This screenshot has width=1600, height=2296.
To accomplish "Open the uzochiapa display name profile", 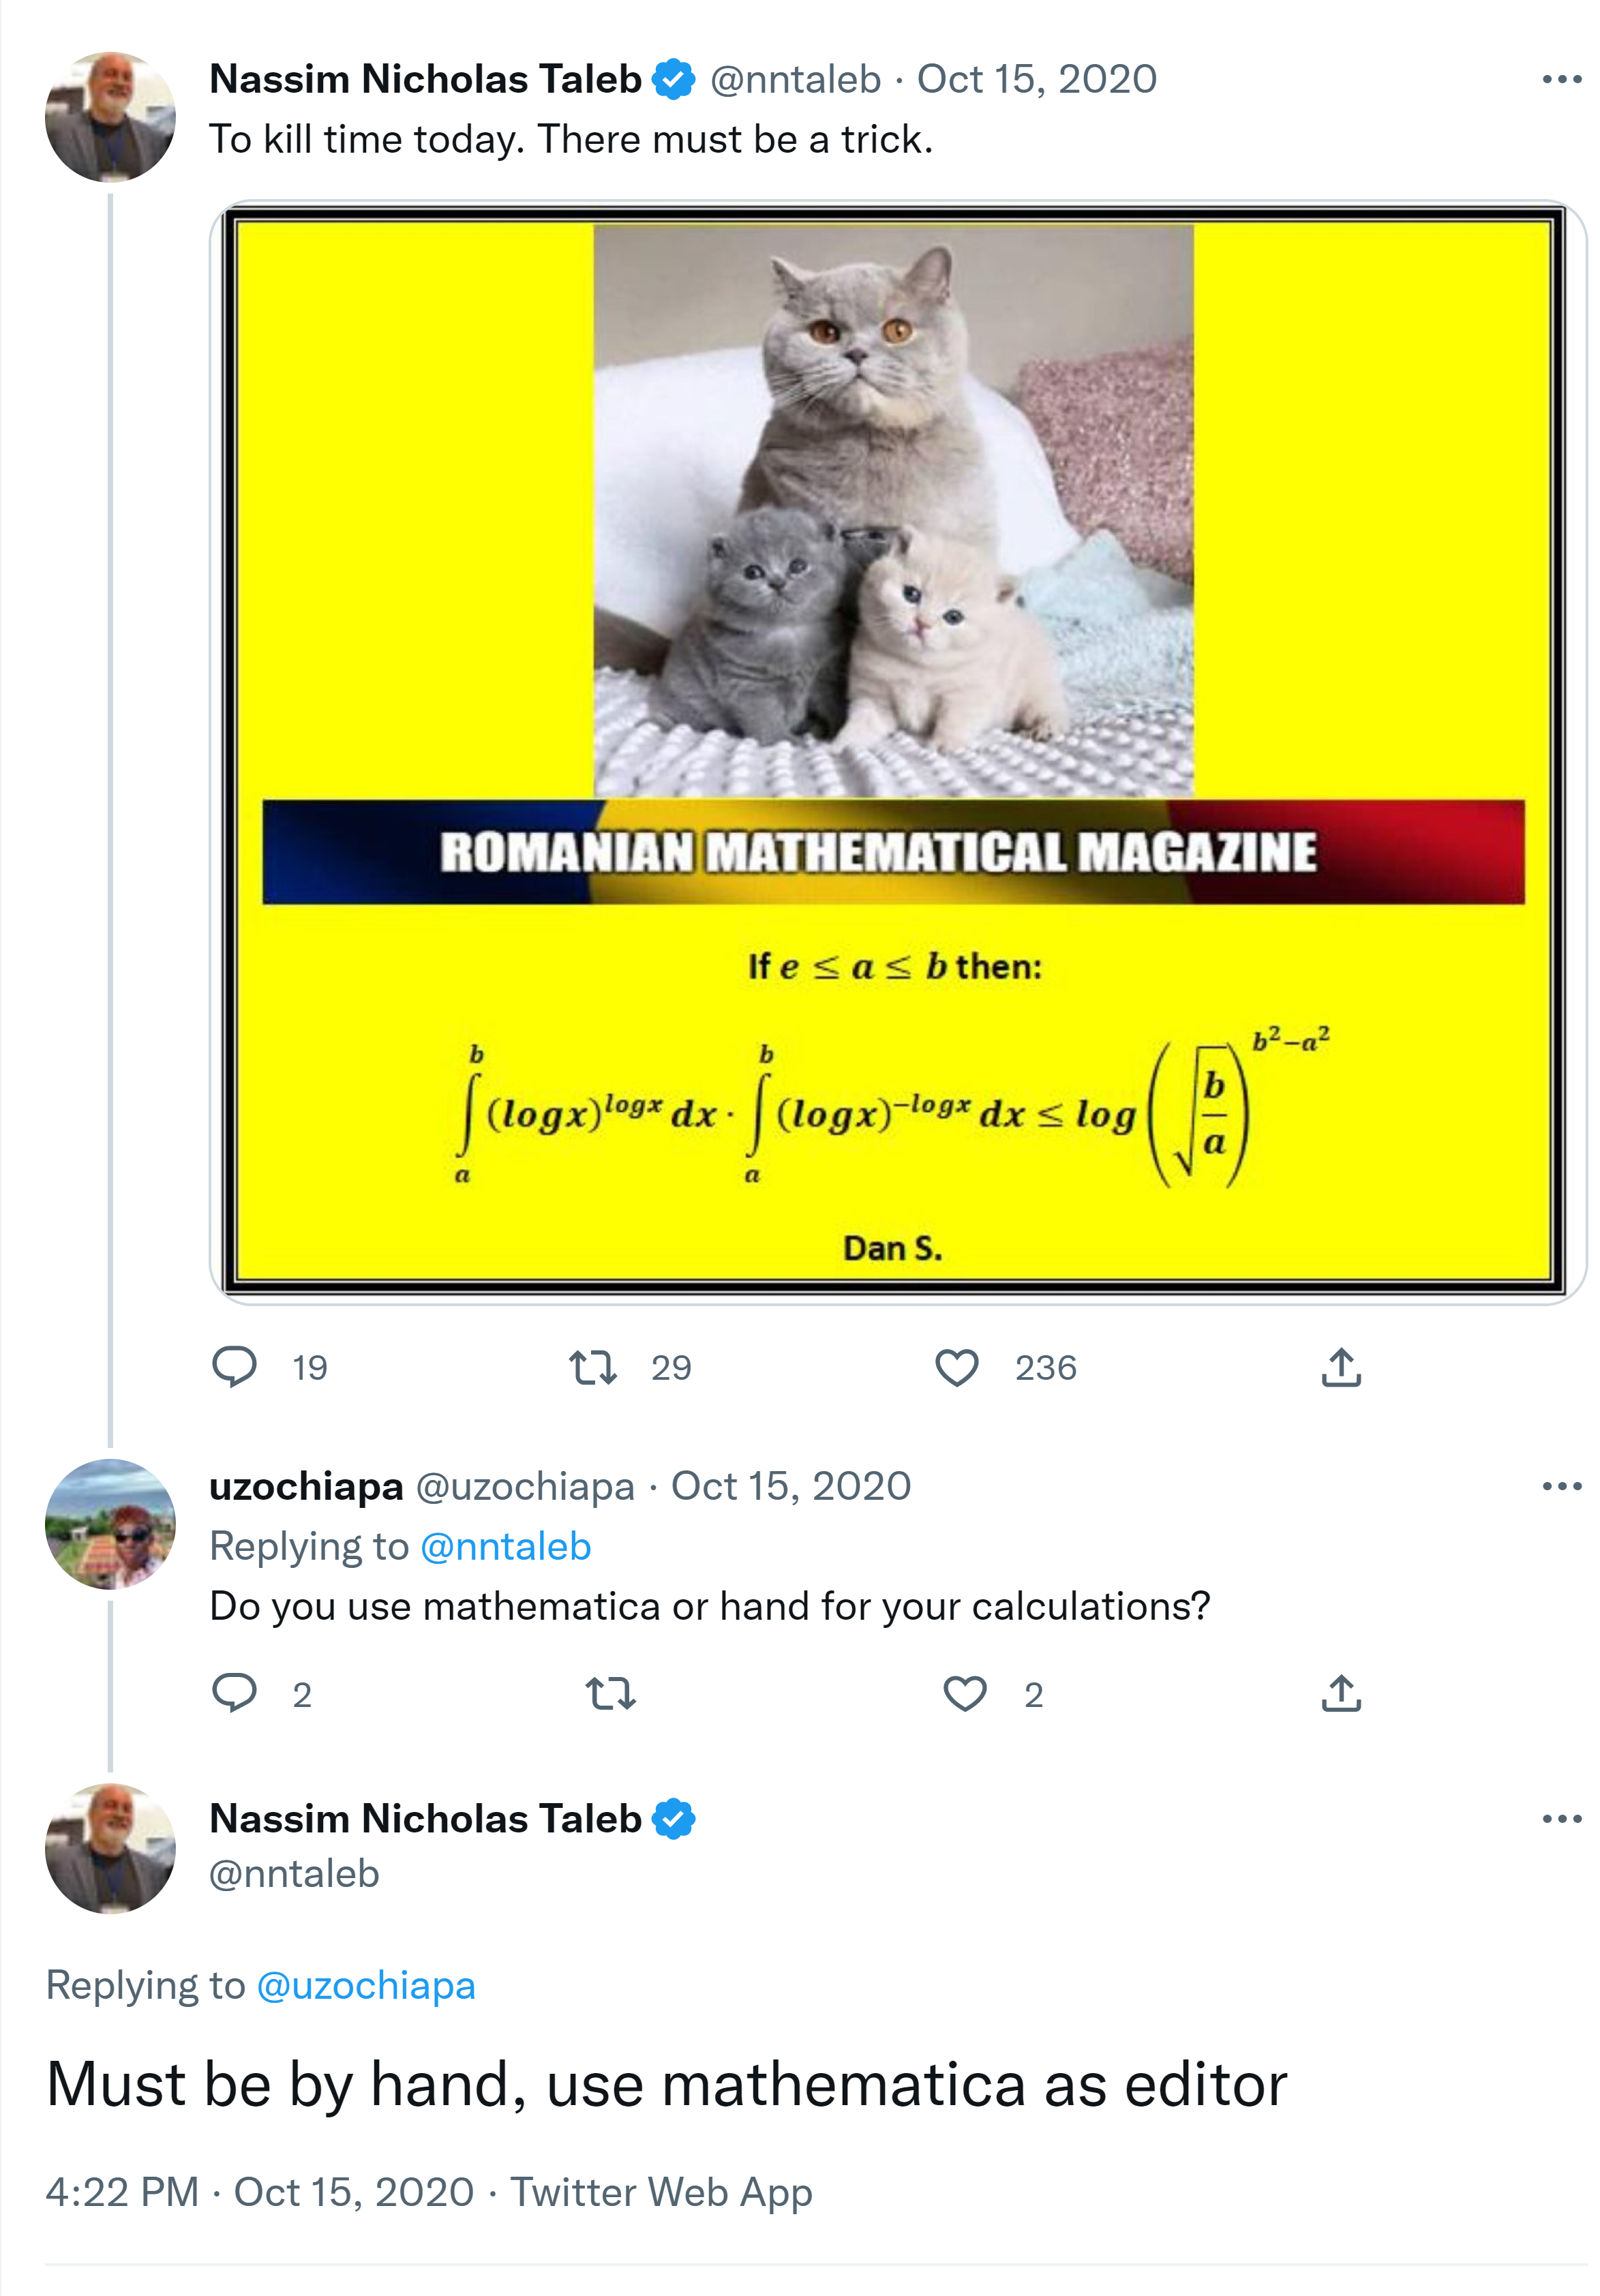I will pos(306,1486).
